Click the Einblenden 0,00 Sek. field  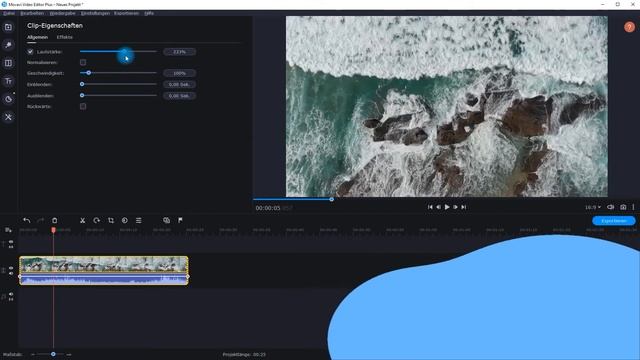point(180,84)
